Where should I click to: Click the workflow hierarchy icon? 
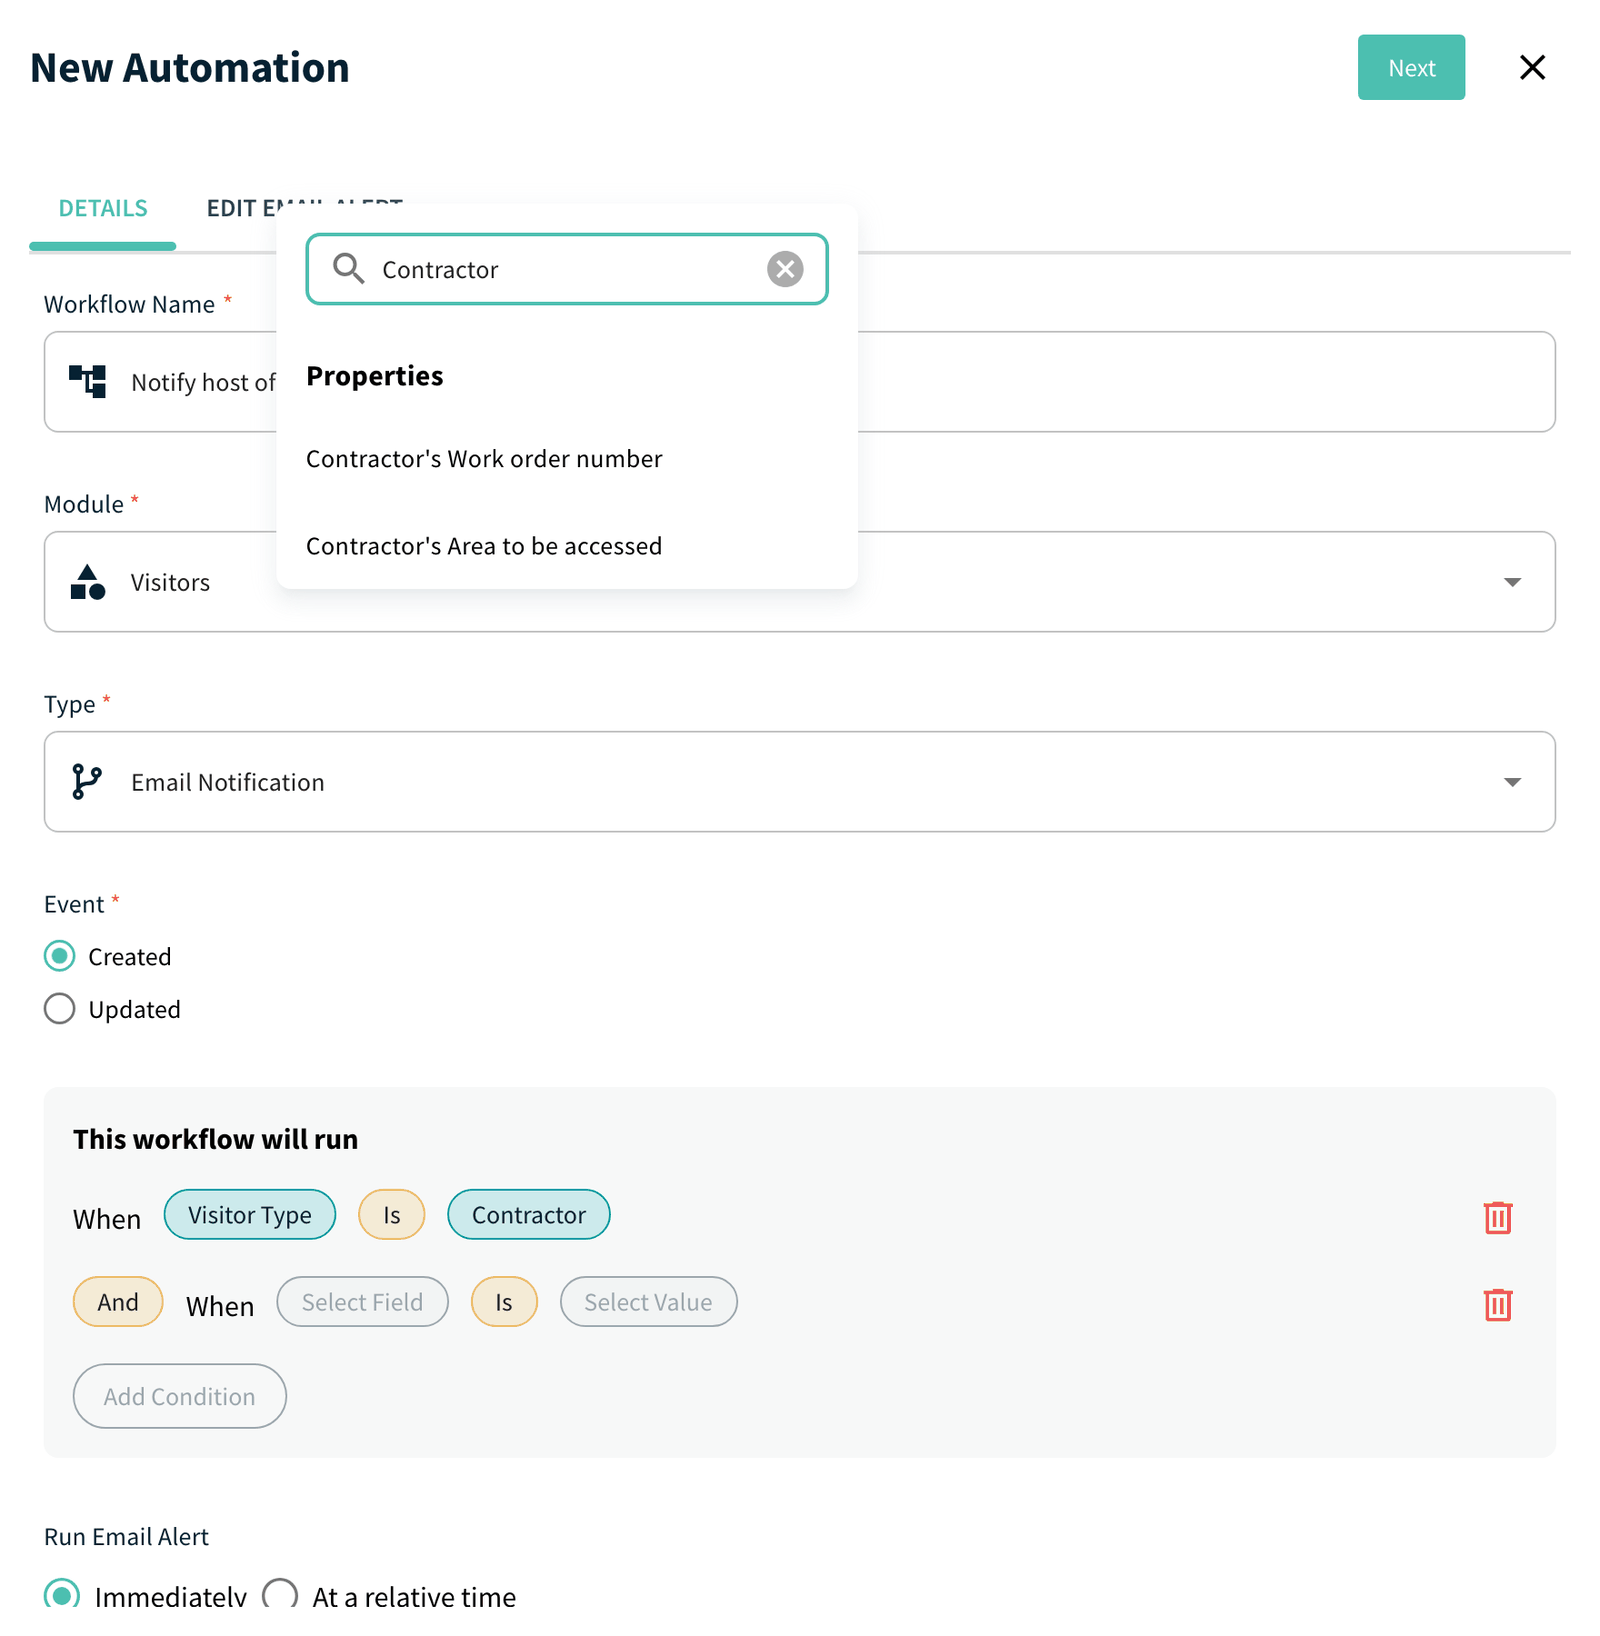pyautogui.click(x=88, y=382)
